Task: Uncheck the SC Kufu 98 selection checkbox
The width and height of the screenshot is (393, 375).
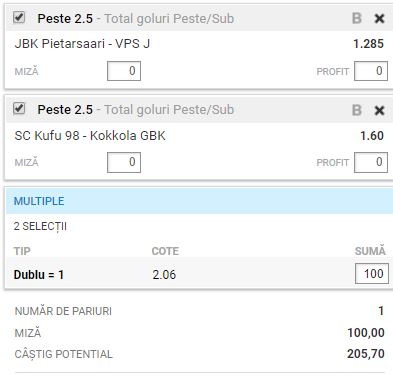Action: click(19, 108)
